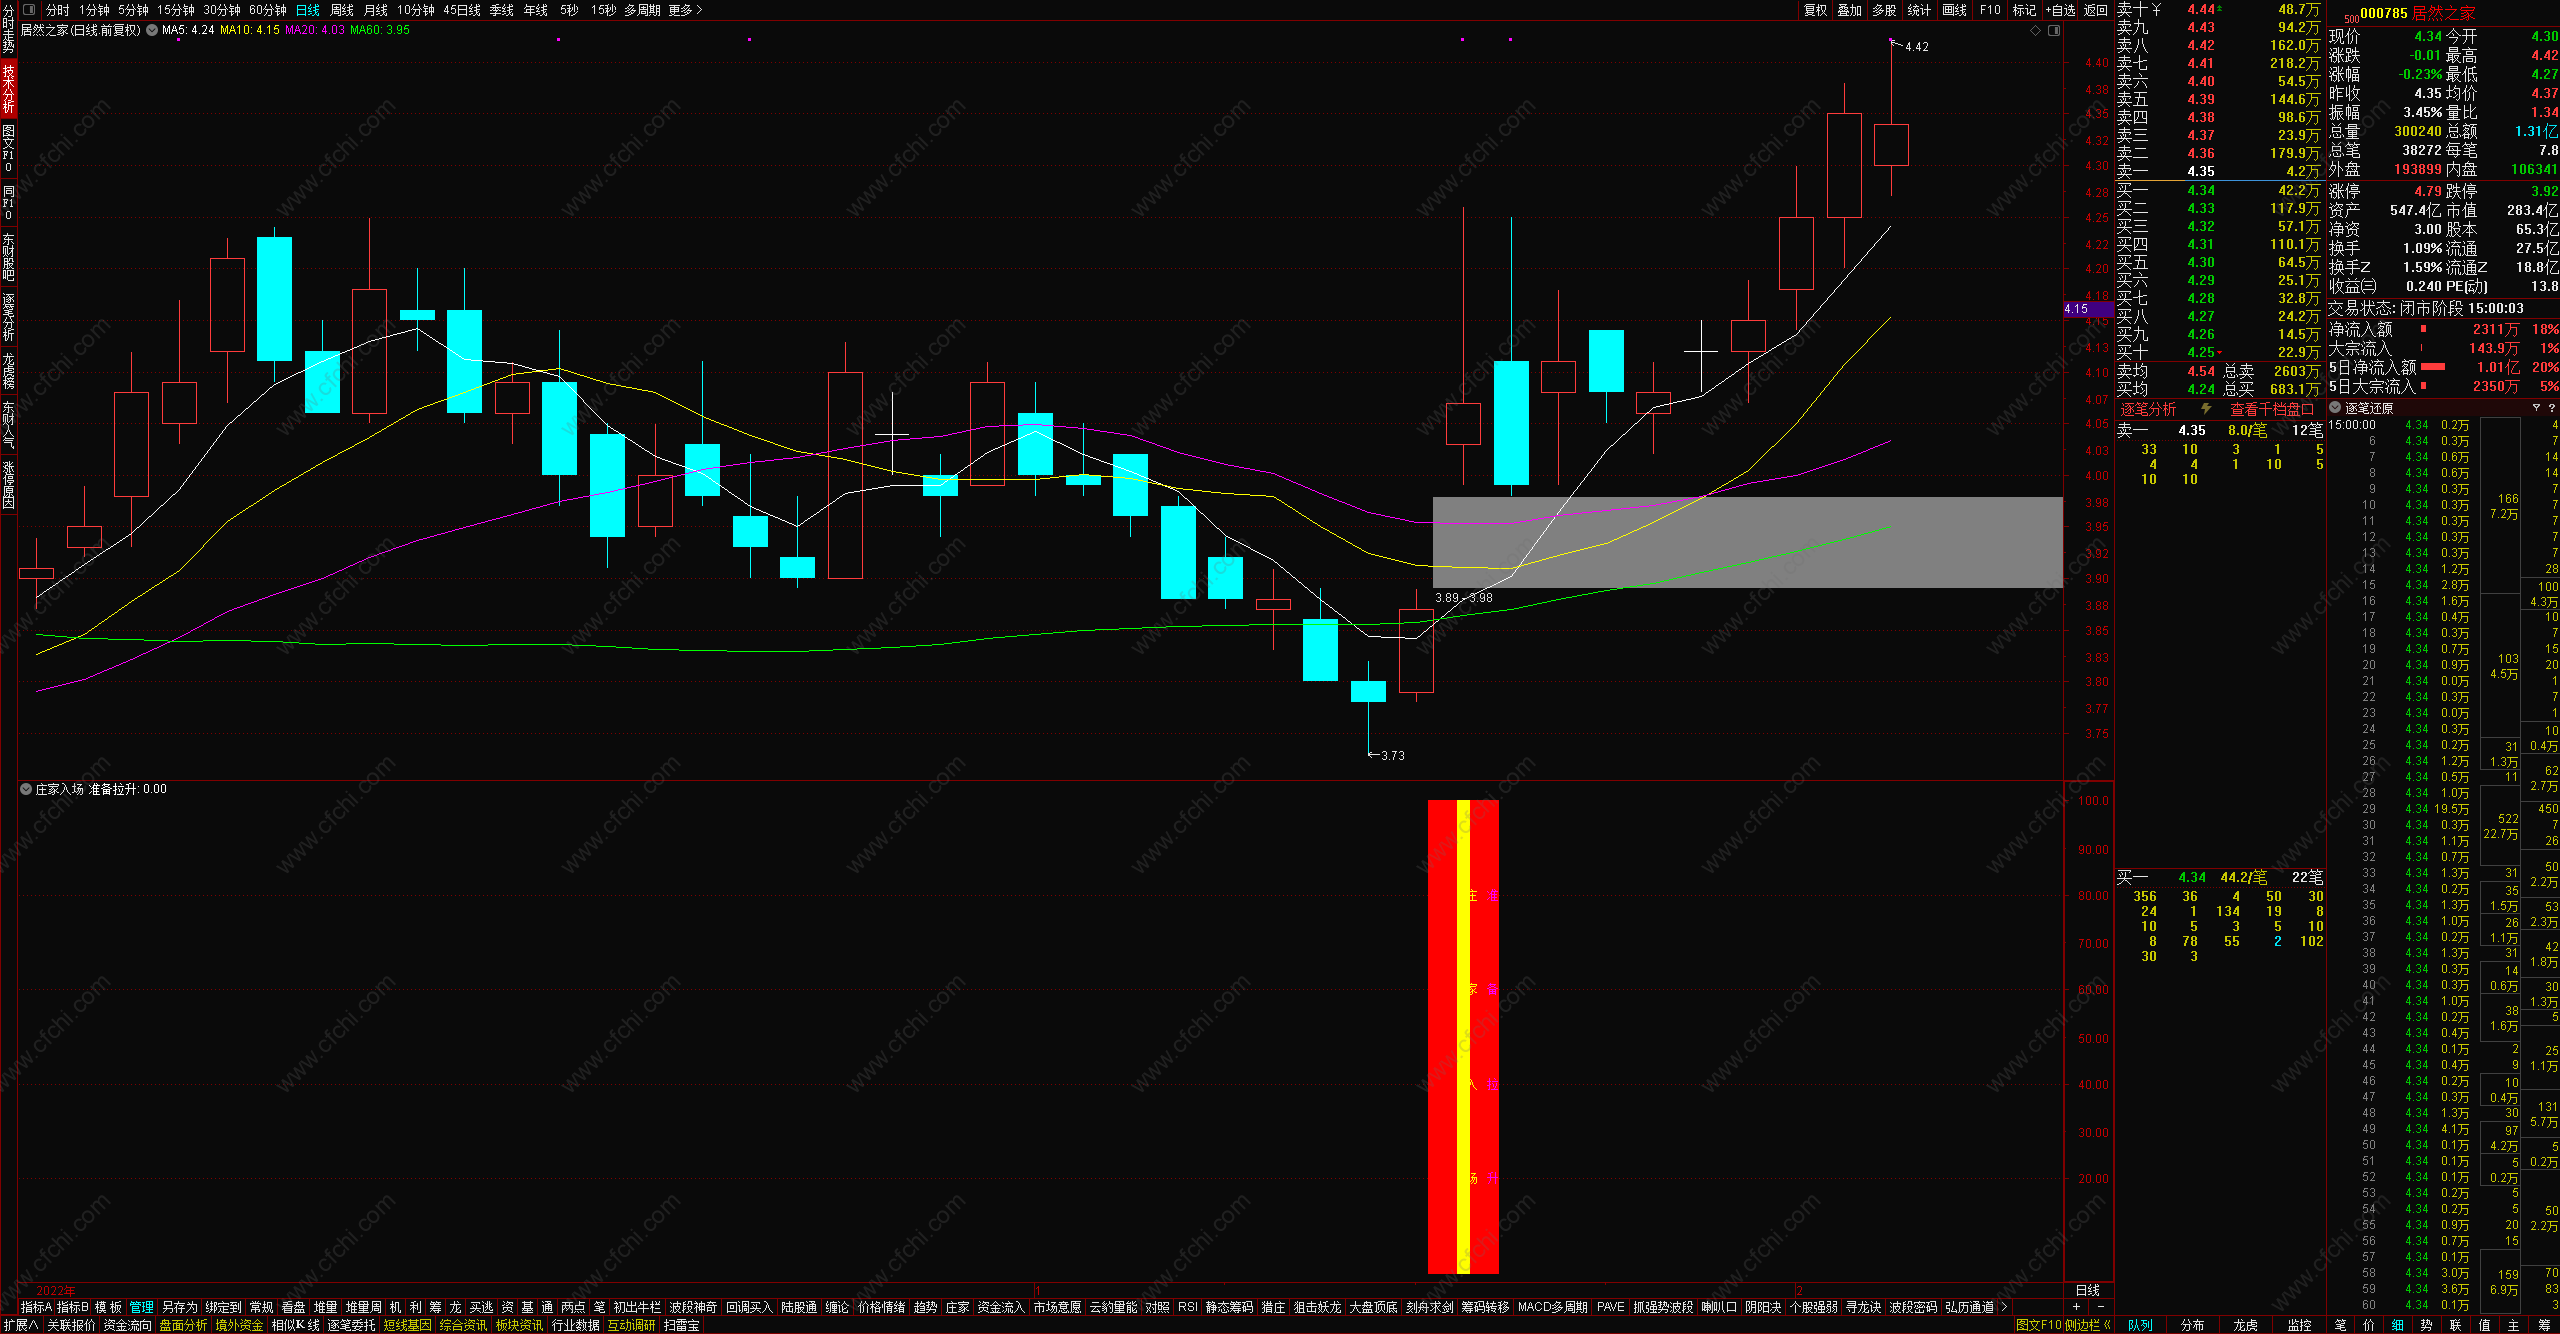
Task: Click 查看千档盘口 link
Action: (2272, 409)
